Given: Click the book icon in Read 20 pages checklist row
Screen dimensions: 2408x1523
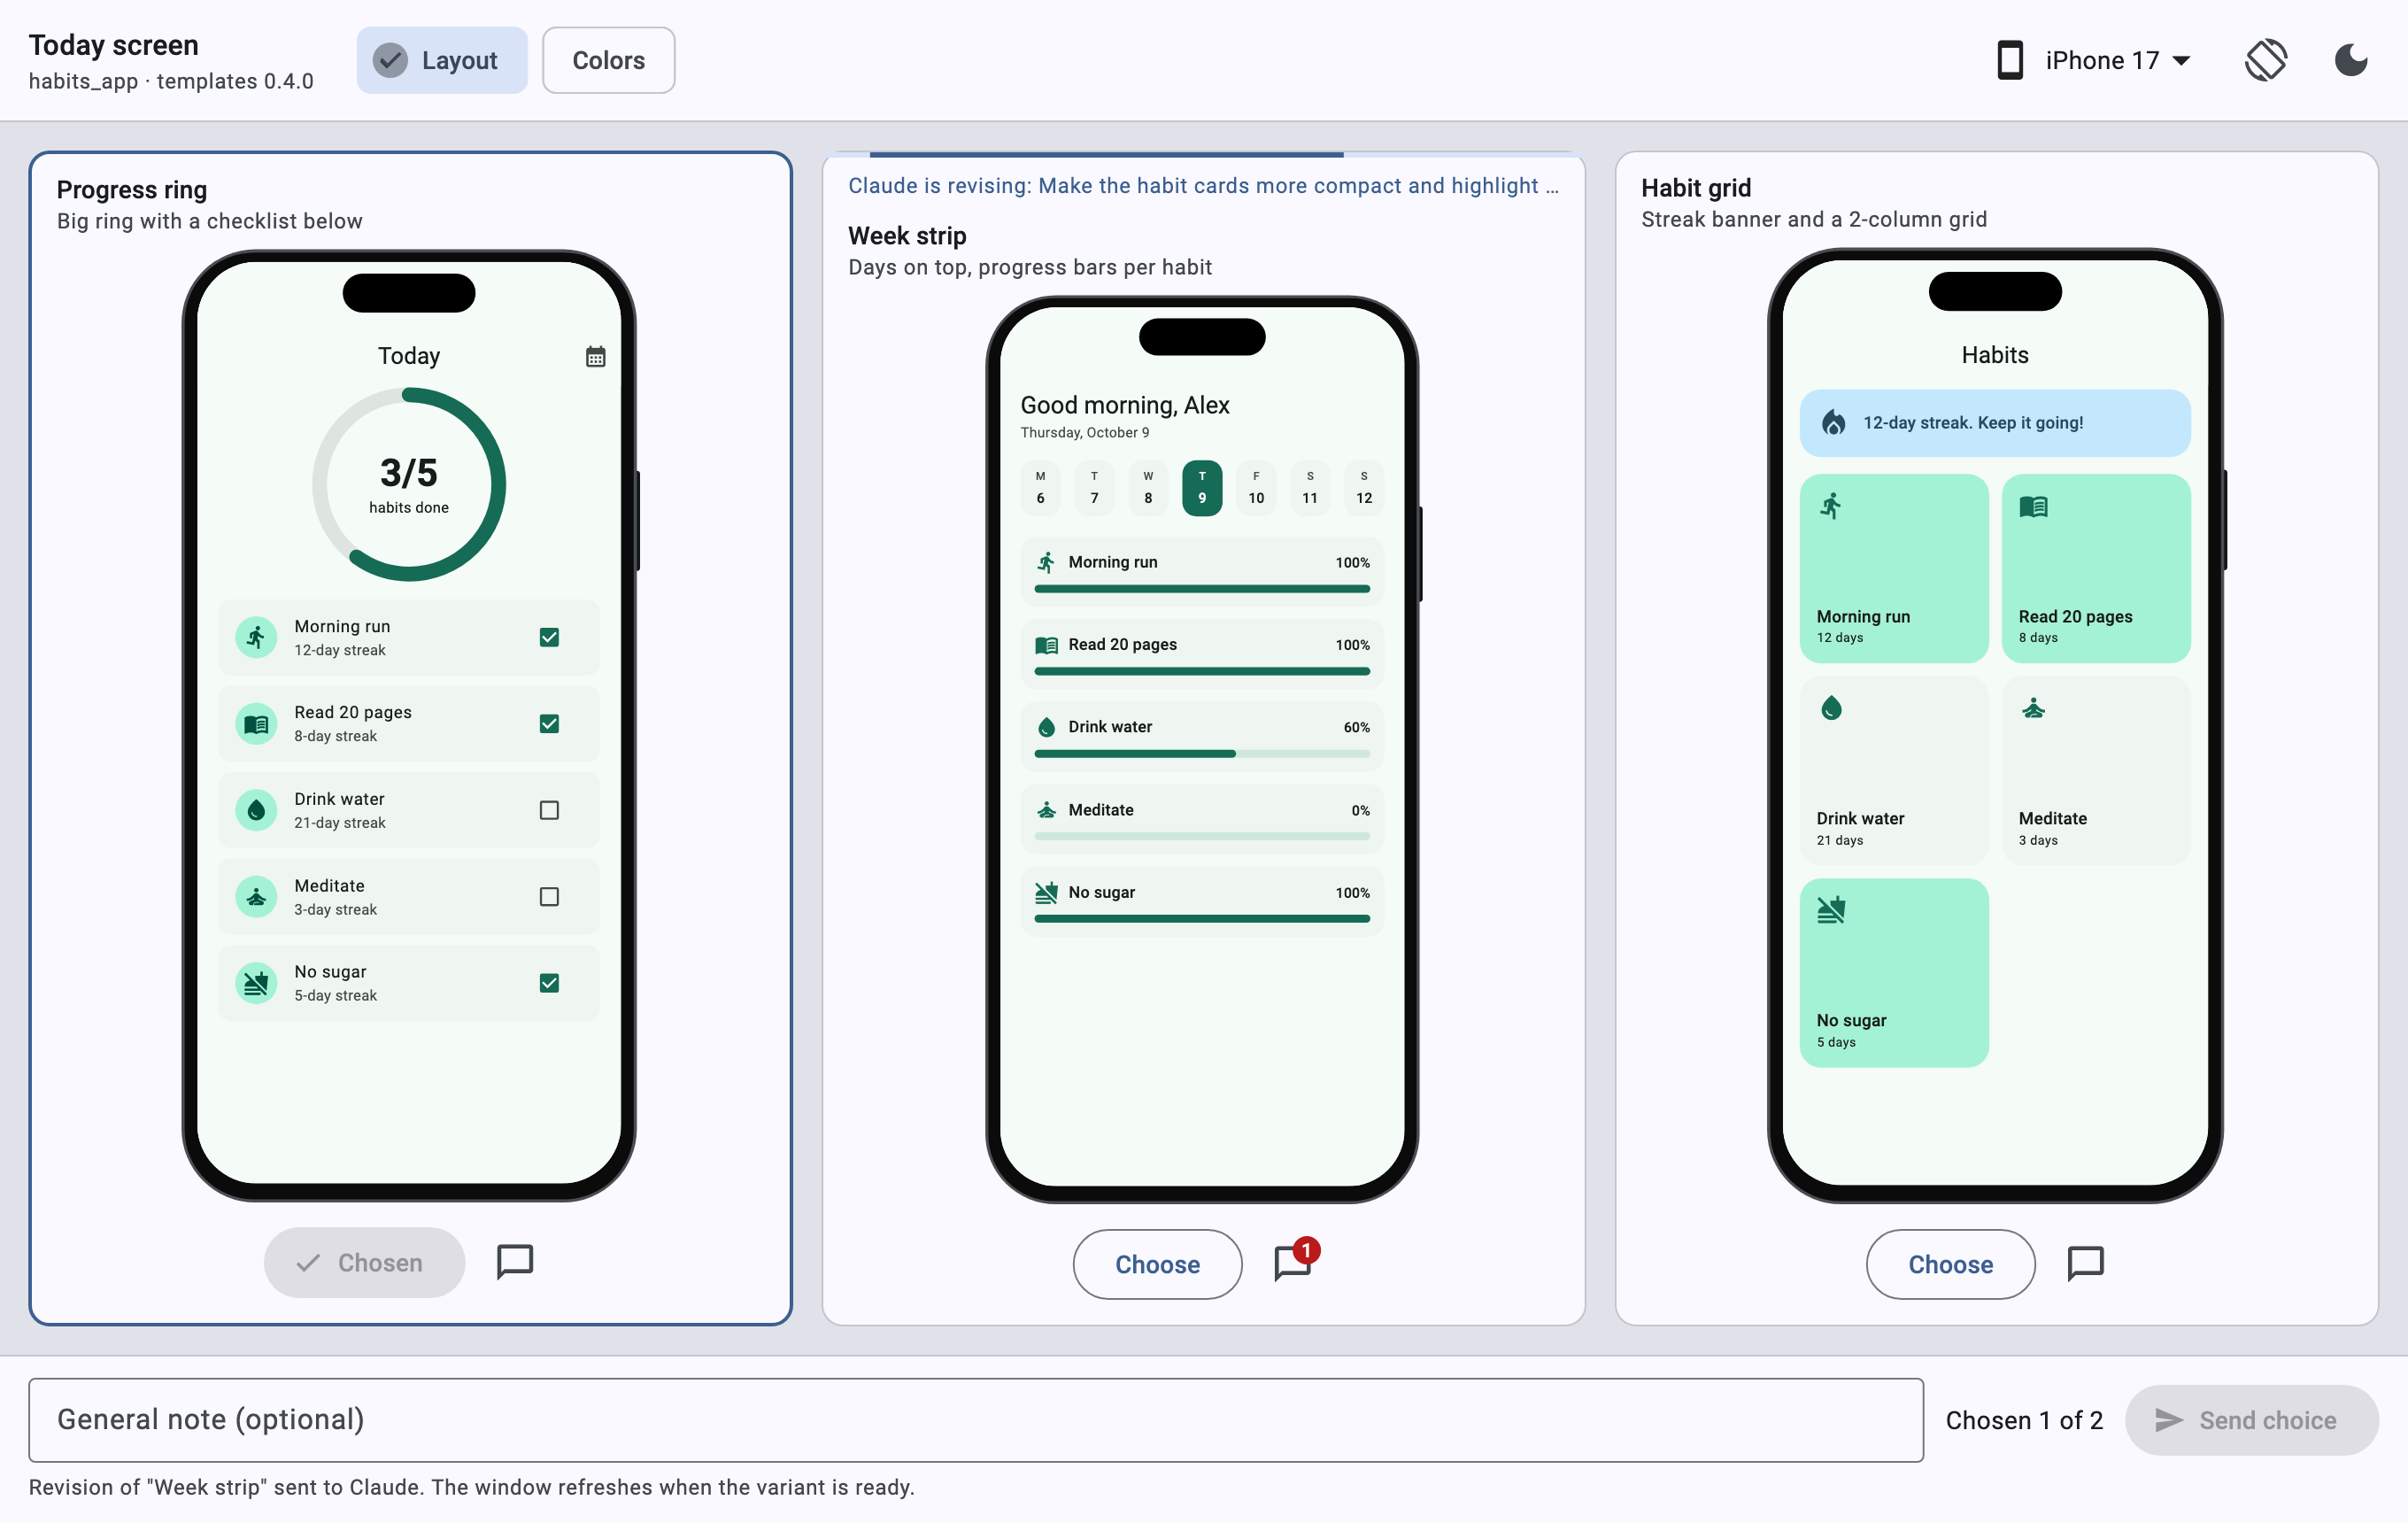Looking at the screenshot, I should pos(256,723).
